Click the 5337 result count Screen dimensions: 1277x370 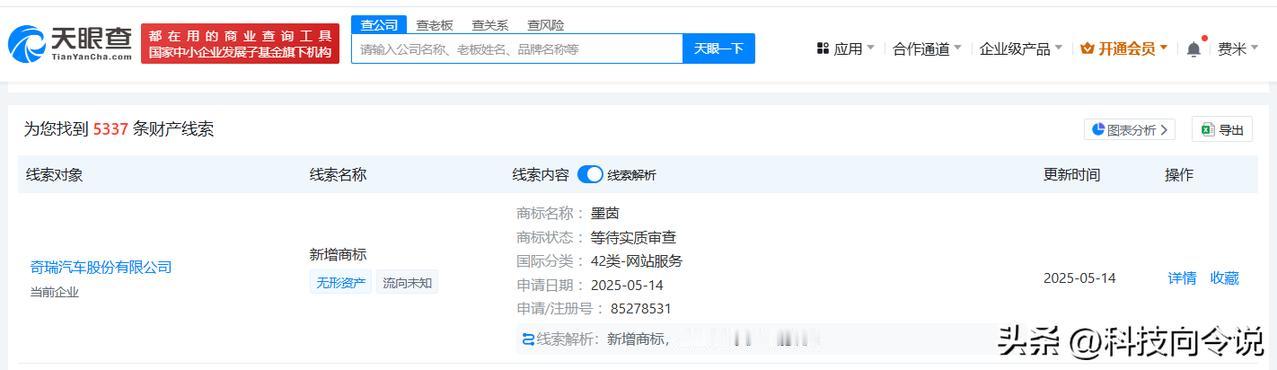(110, 129)
